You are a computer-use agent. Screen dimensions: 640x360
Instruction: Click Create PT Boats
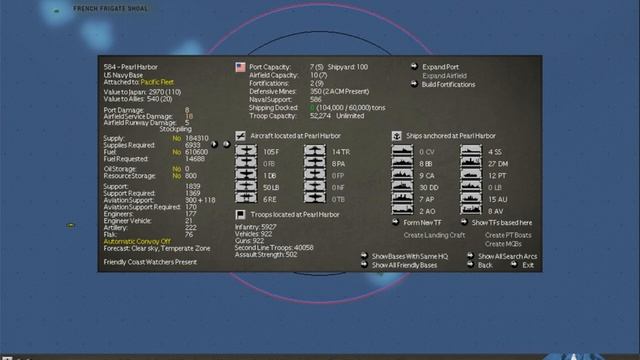[x=508, y=235]
